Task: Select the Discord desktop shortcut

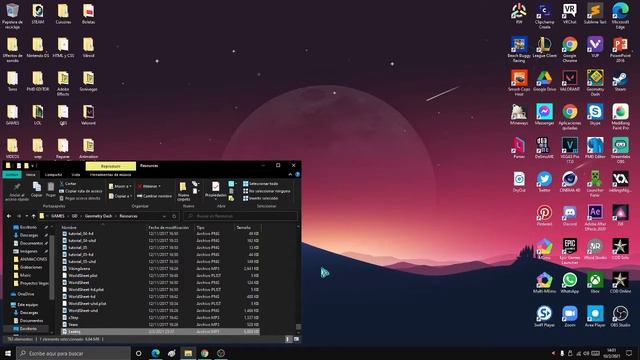Action: [569, 216]
